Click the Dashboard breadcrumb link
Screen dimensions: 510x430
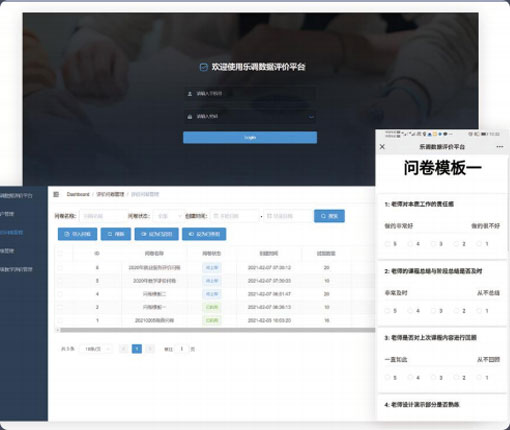click(x=78, y=194)
